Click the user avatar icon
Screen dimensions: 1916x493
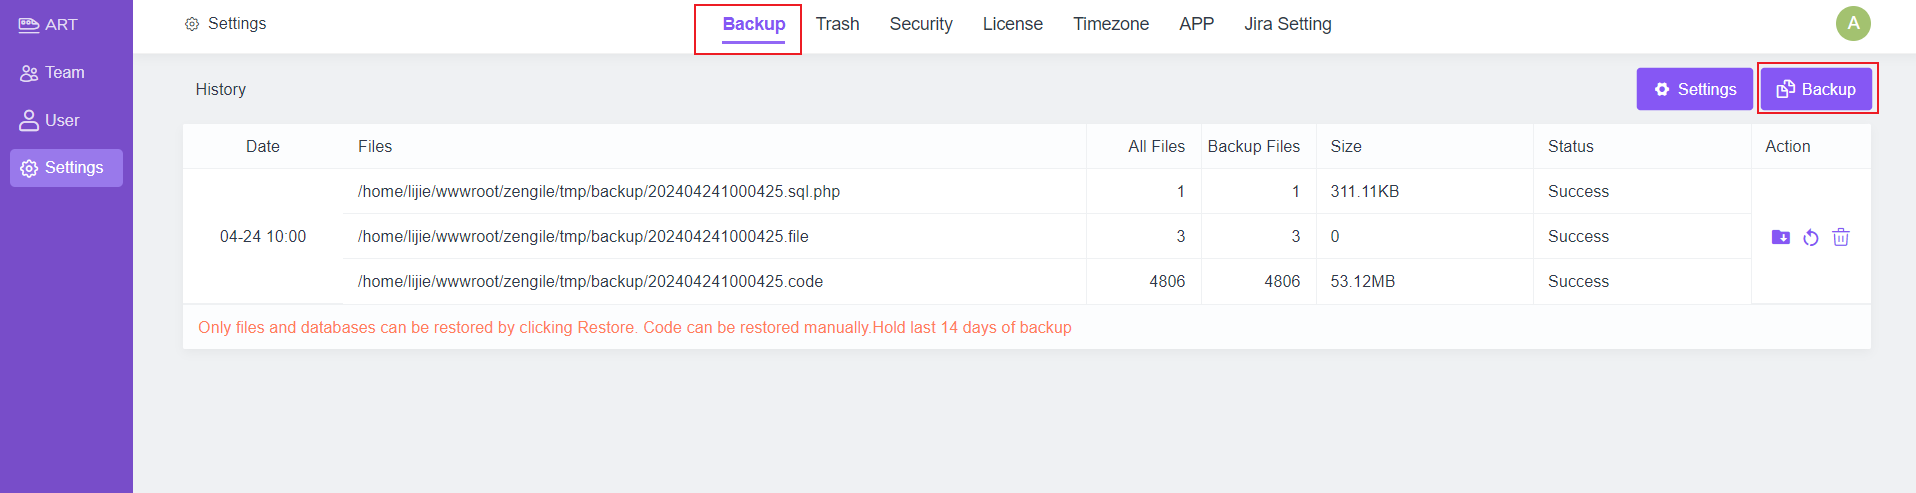click(x=1853, y=23)
